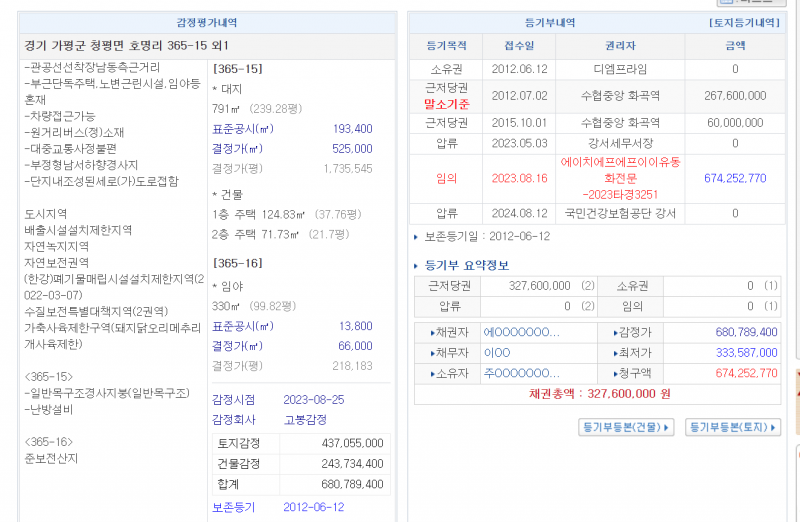This screenshot has height=522, width=800.
Task: Open appraisal company 고봉감정
Action: click(x=304, y=420)
